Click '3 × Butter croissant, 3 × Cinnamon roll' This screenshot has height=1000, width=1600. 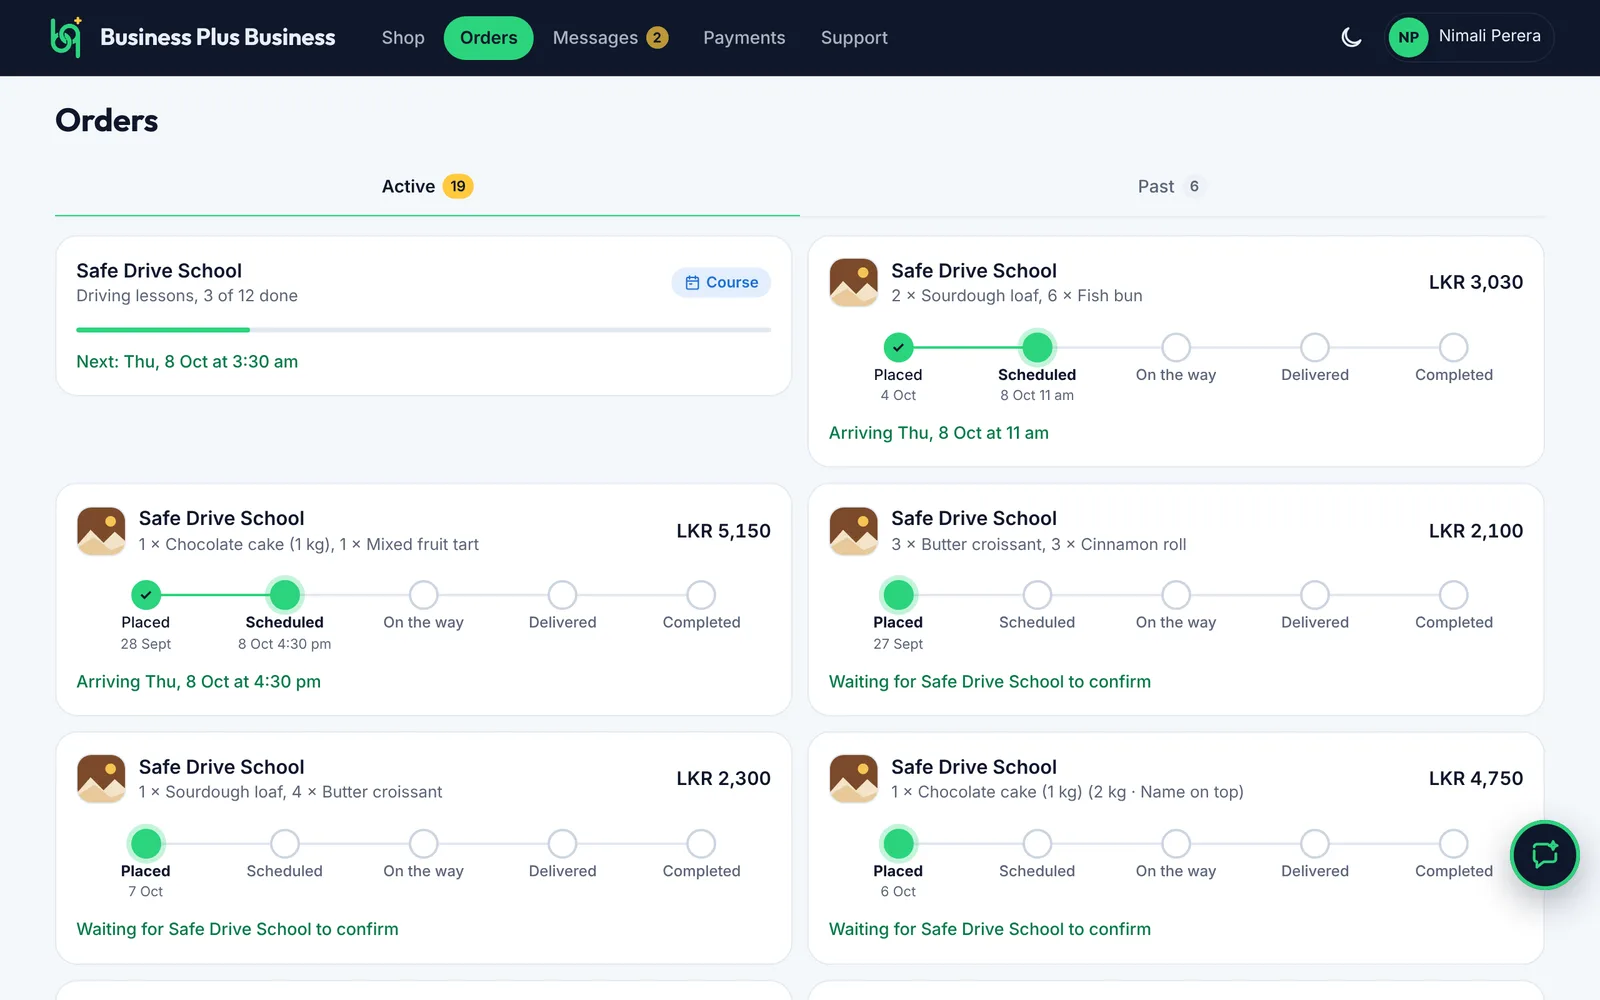tap(1039, 545)
